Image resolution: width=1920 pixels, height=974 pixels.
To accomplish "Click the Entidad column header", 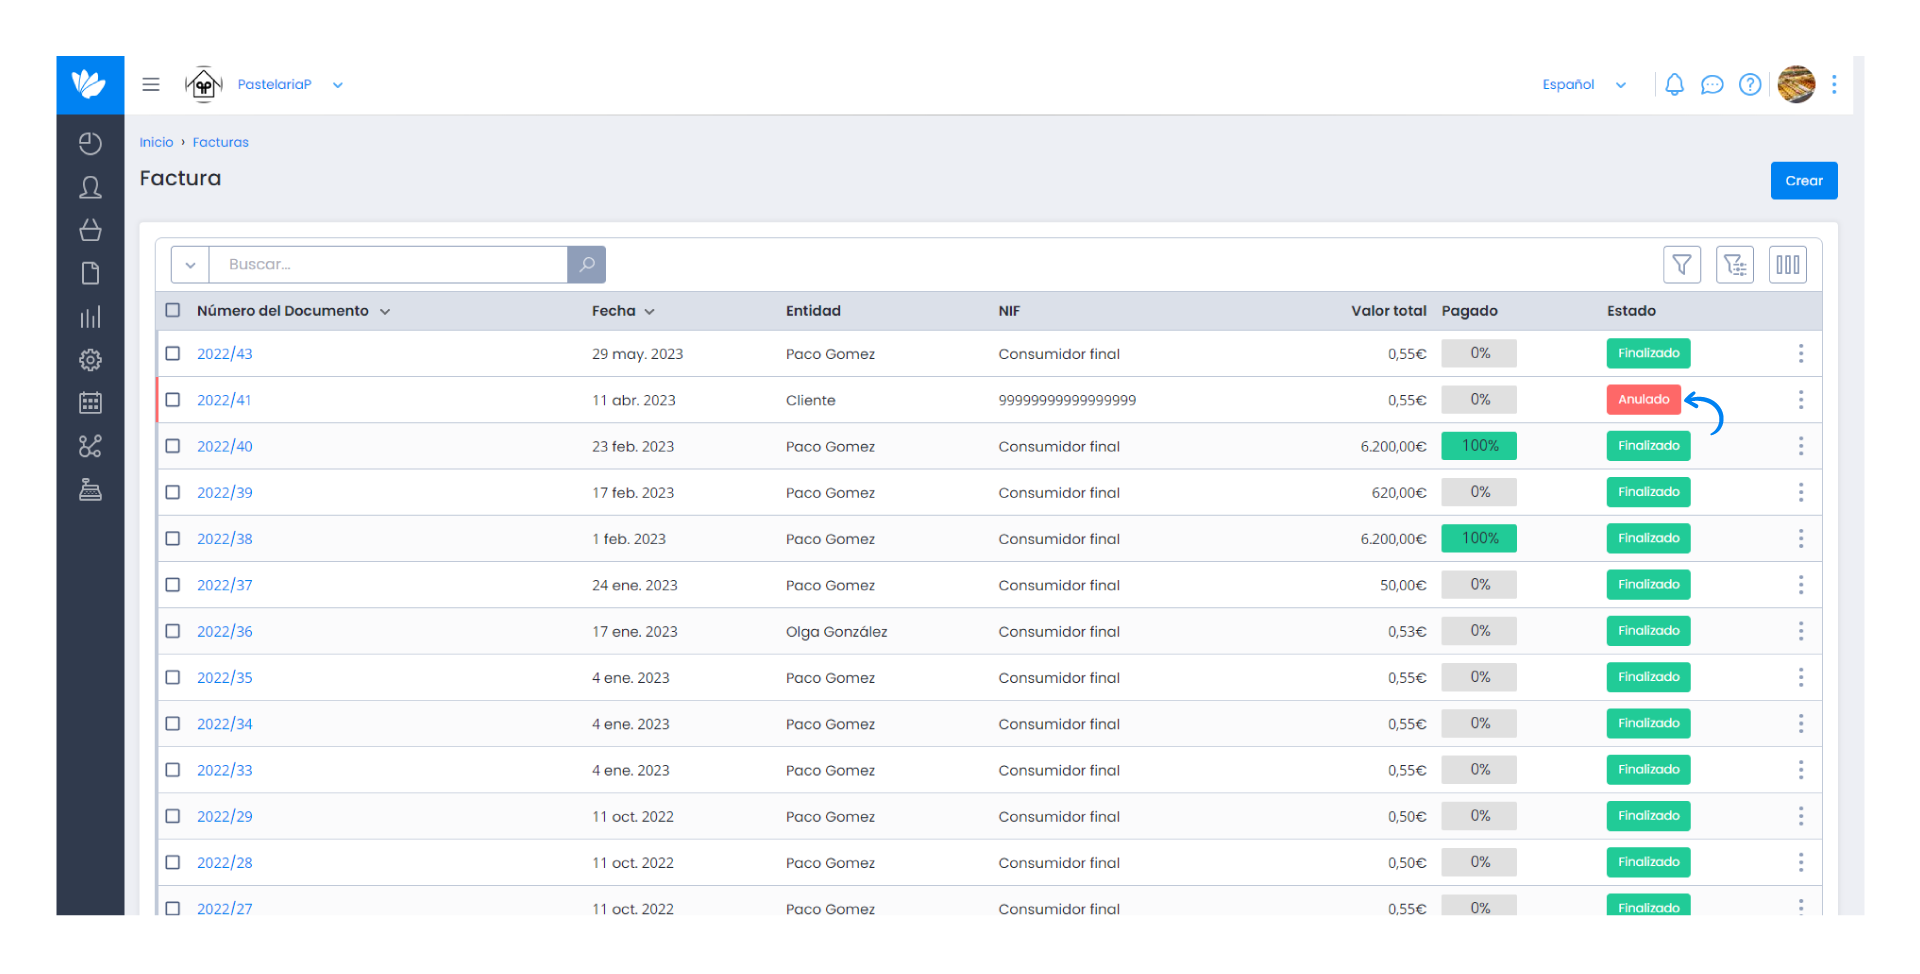I will click(813, 311).
